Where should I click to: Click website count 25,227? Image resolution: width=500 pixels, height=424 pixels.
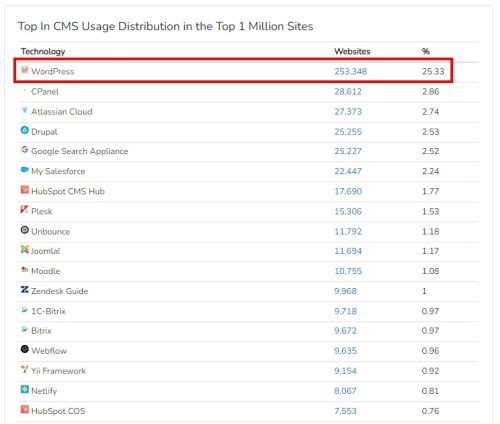click(348, 151)
